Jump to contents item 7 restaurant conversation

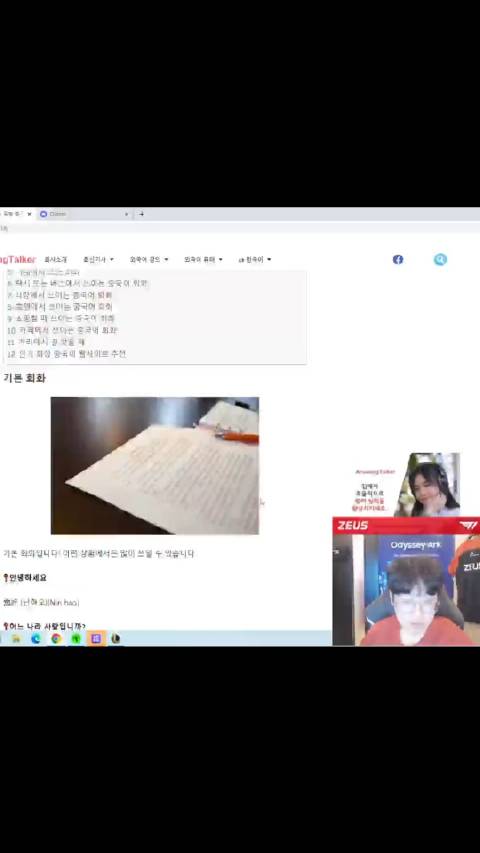coord(60,295)
